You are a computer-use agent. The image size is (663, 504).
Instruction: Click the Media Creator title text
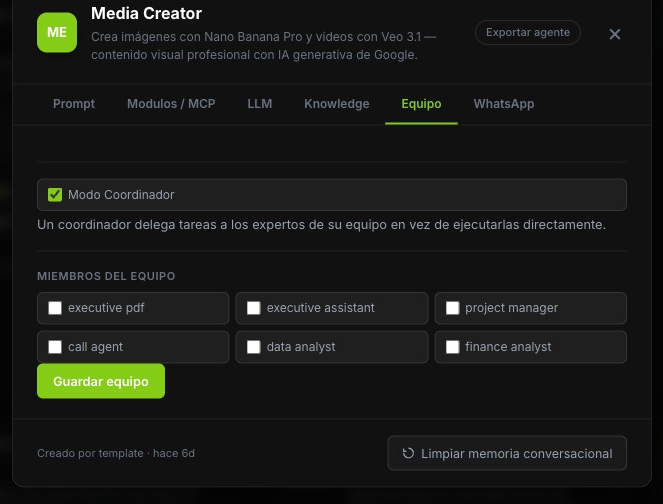[x=146, y=14]
